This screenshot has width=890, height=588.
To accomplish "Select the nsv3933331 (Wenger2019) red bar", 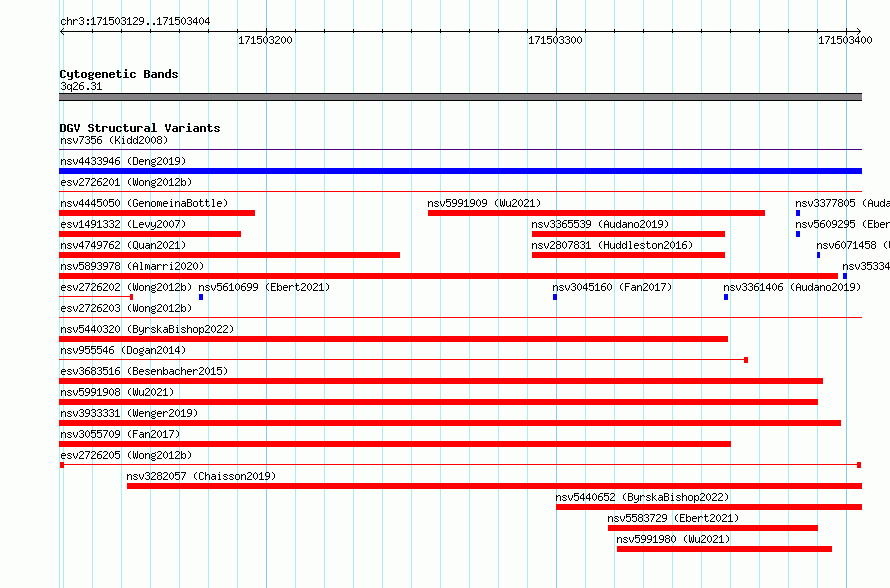I will pyautogui.click(x=450, y=423).
